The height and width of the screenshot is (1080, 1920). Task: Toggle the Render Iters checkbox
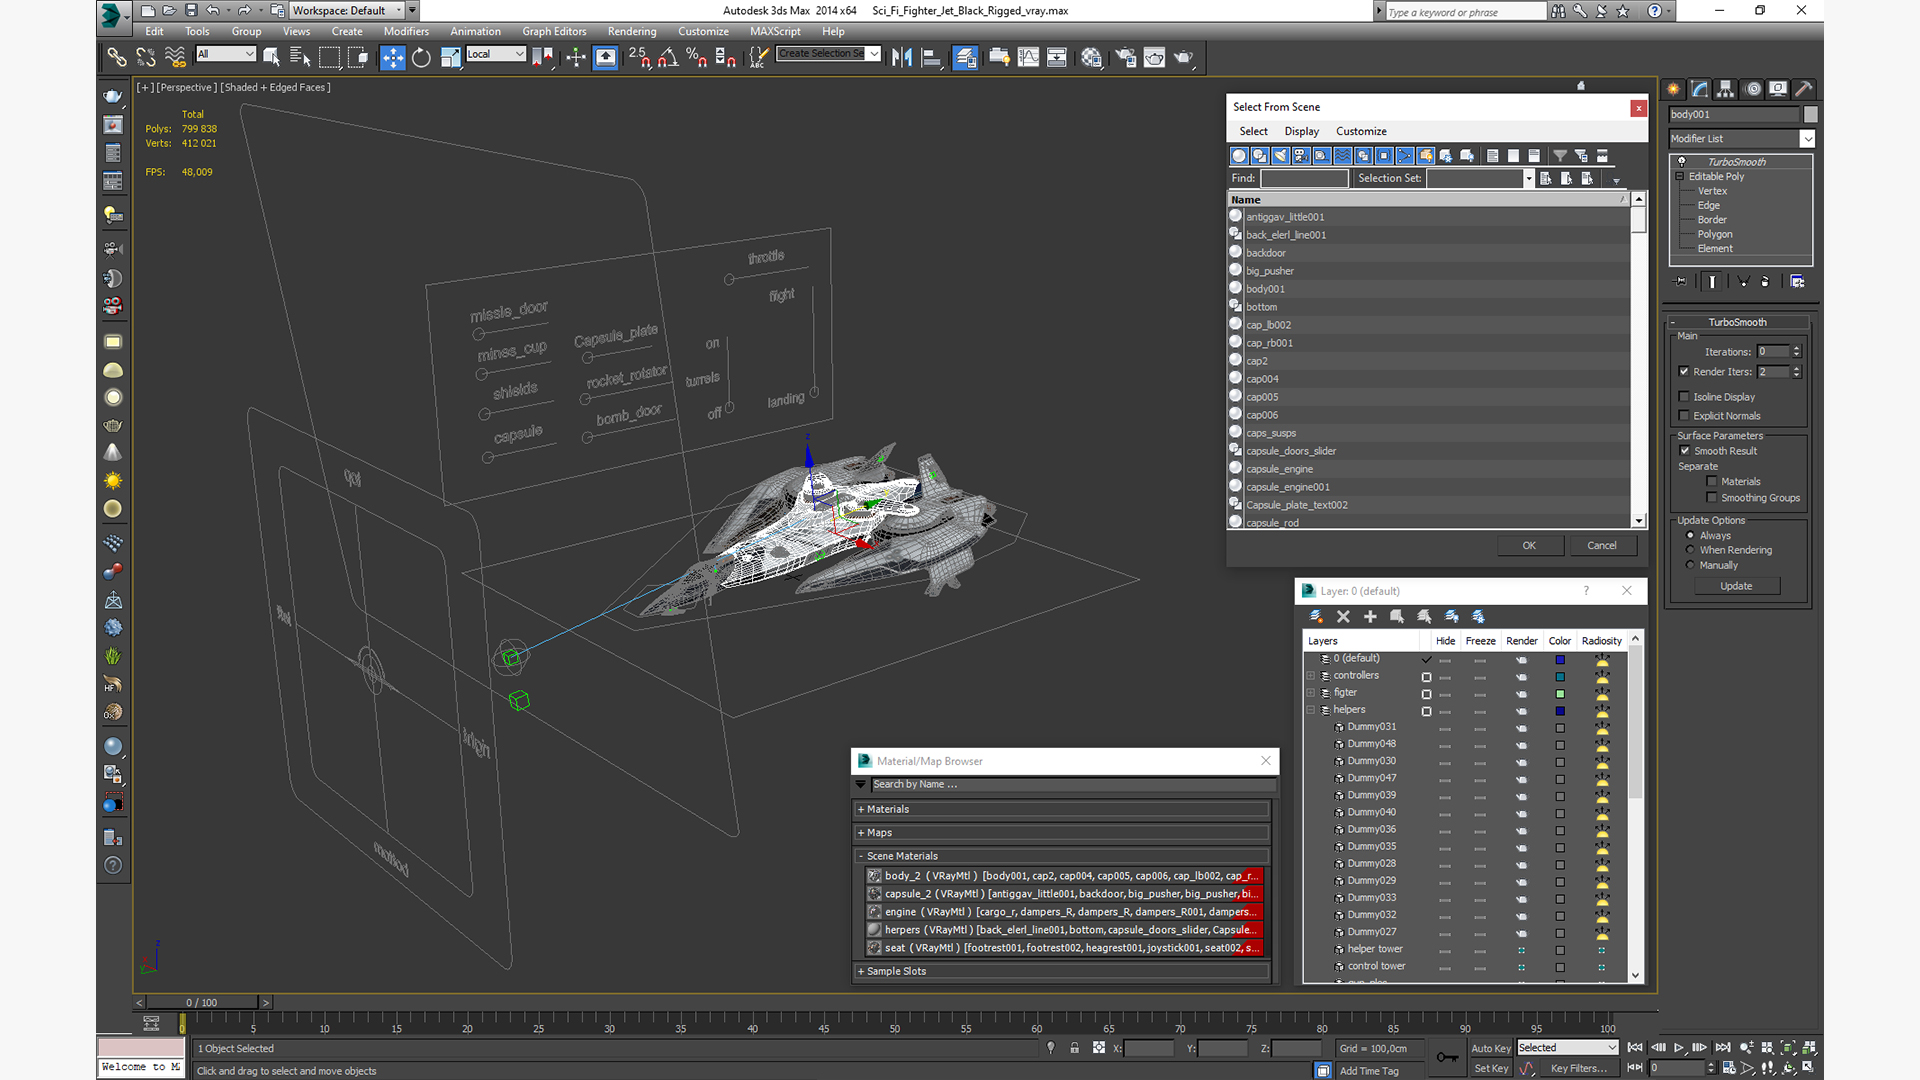coord(1684,372)
